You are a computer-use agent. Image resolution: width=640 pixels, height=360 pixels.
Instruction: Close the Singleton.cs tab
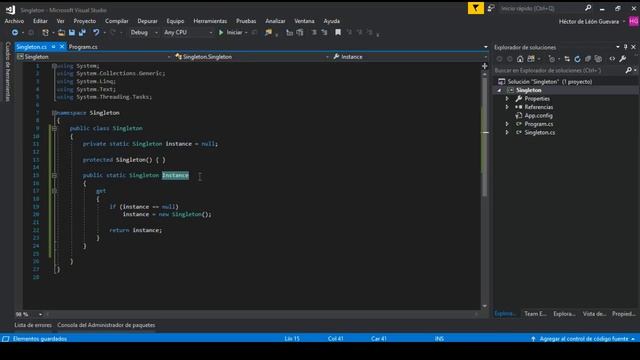click(x=62, y=47)
